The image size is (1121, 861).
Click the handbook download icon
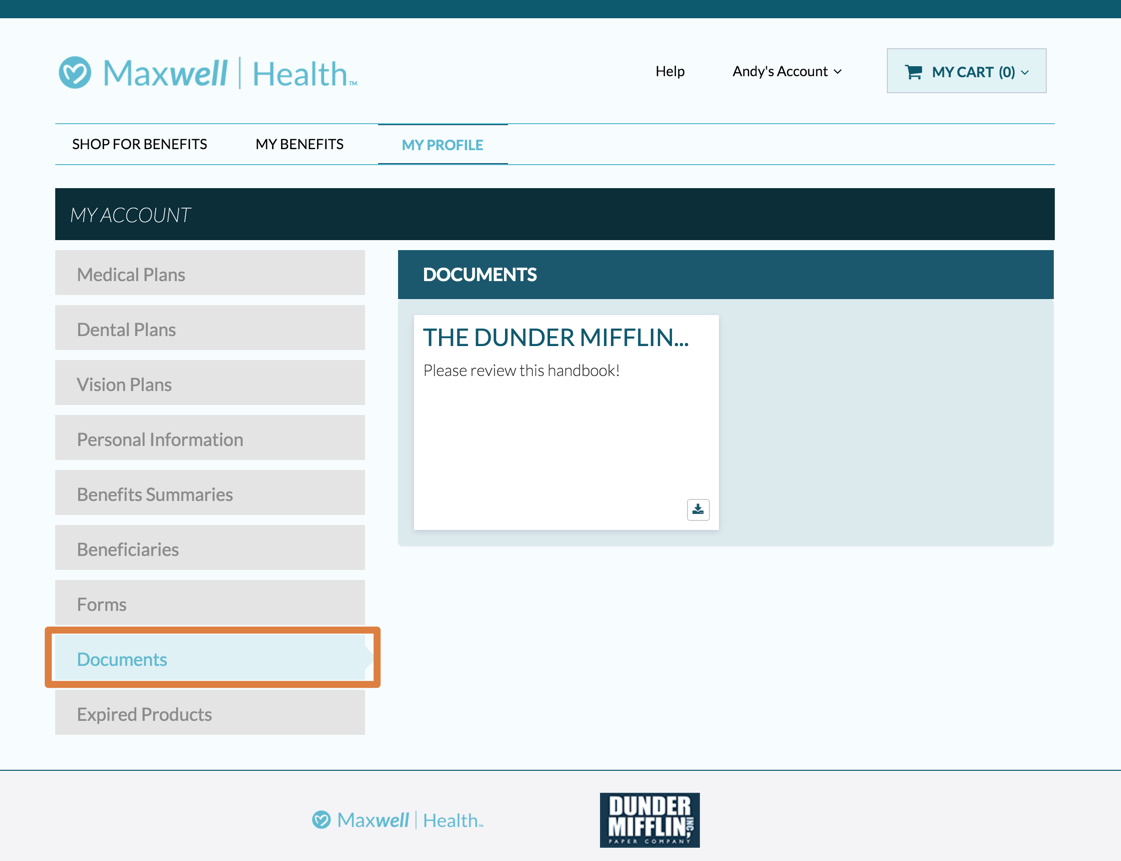click(x=698, y=509)
